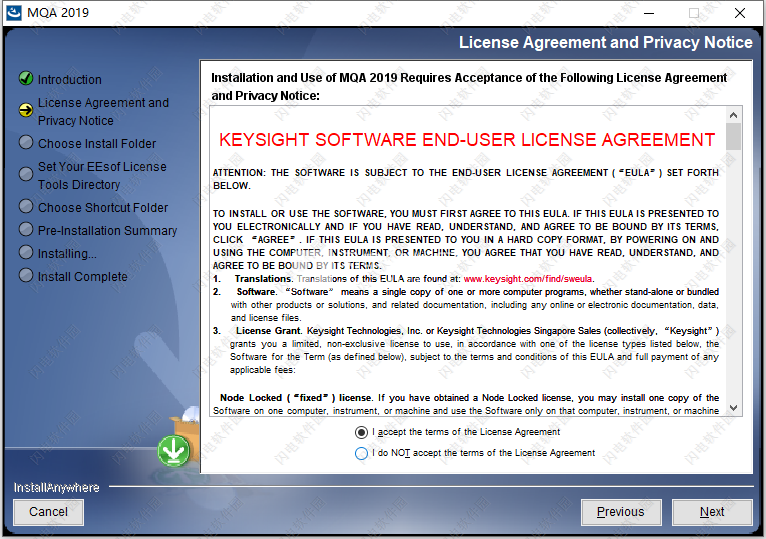Select 'Set Your EEsof License Tools Directory' step

click(103, 176)
